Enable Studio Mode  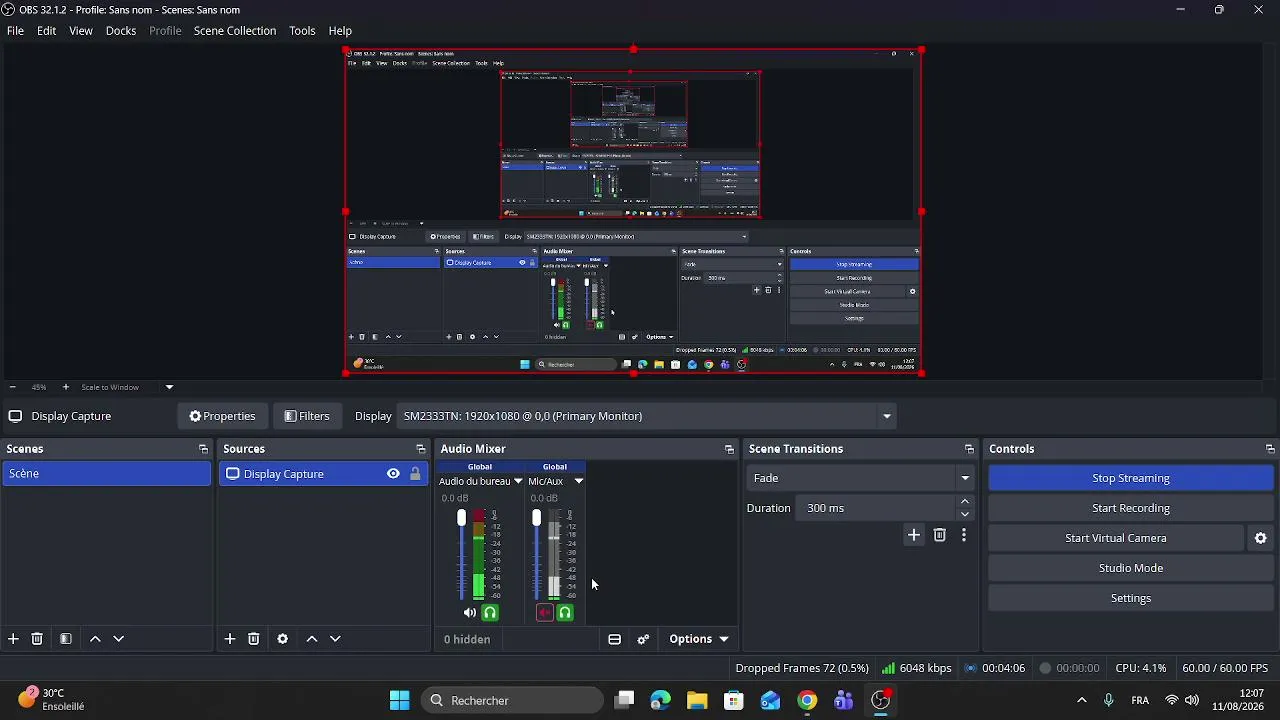pyautogui.click(x=1131, y=568)
